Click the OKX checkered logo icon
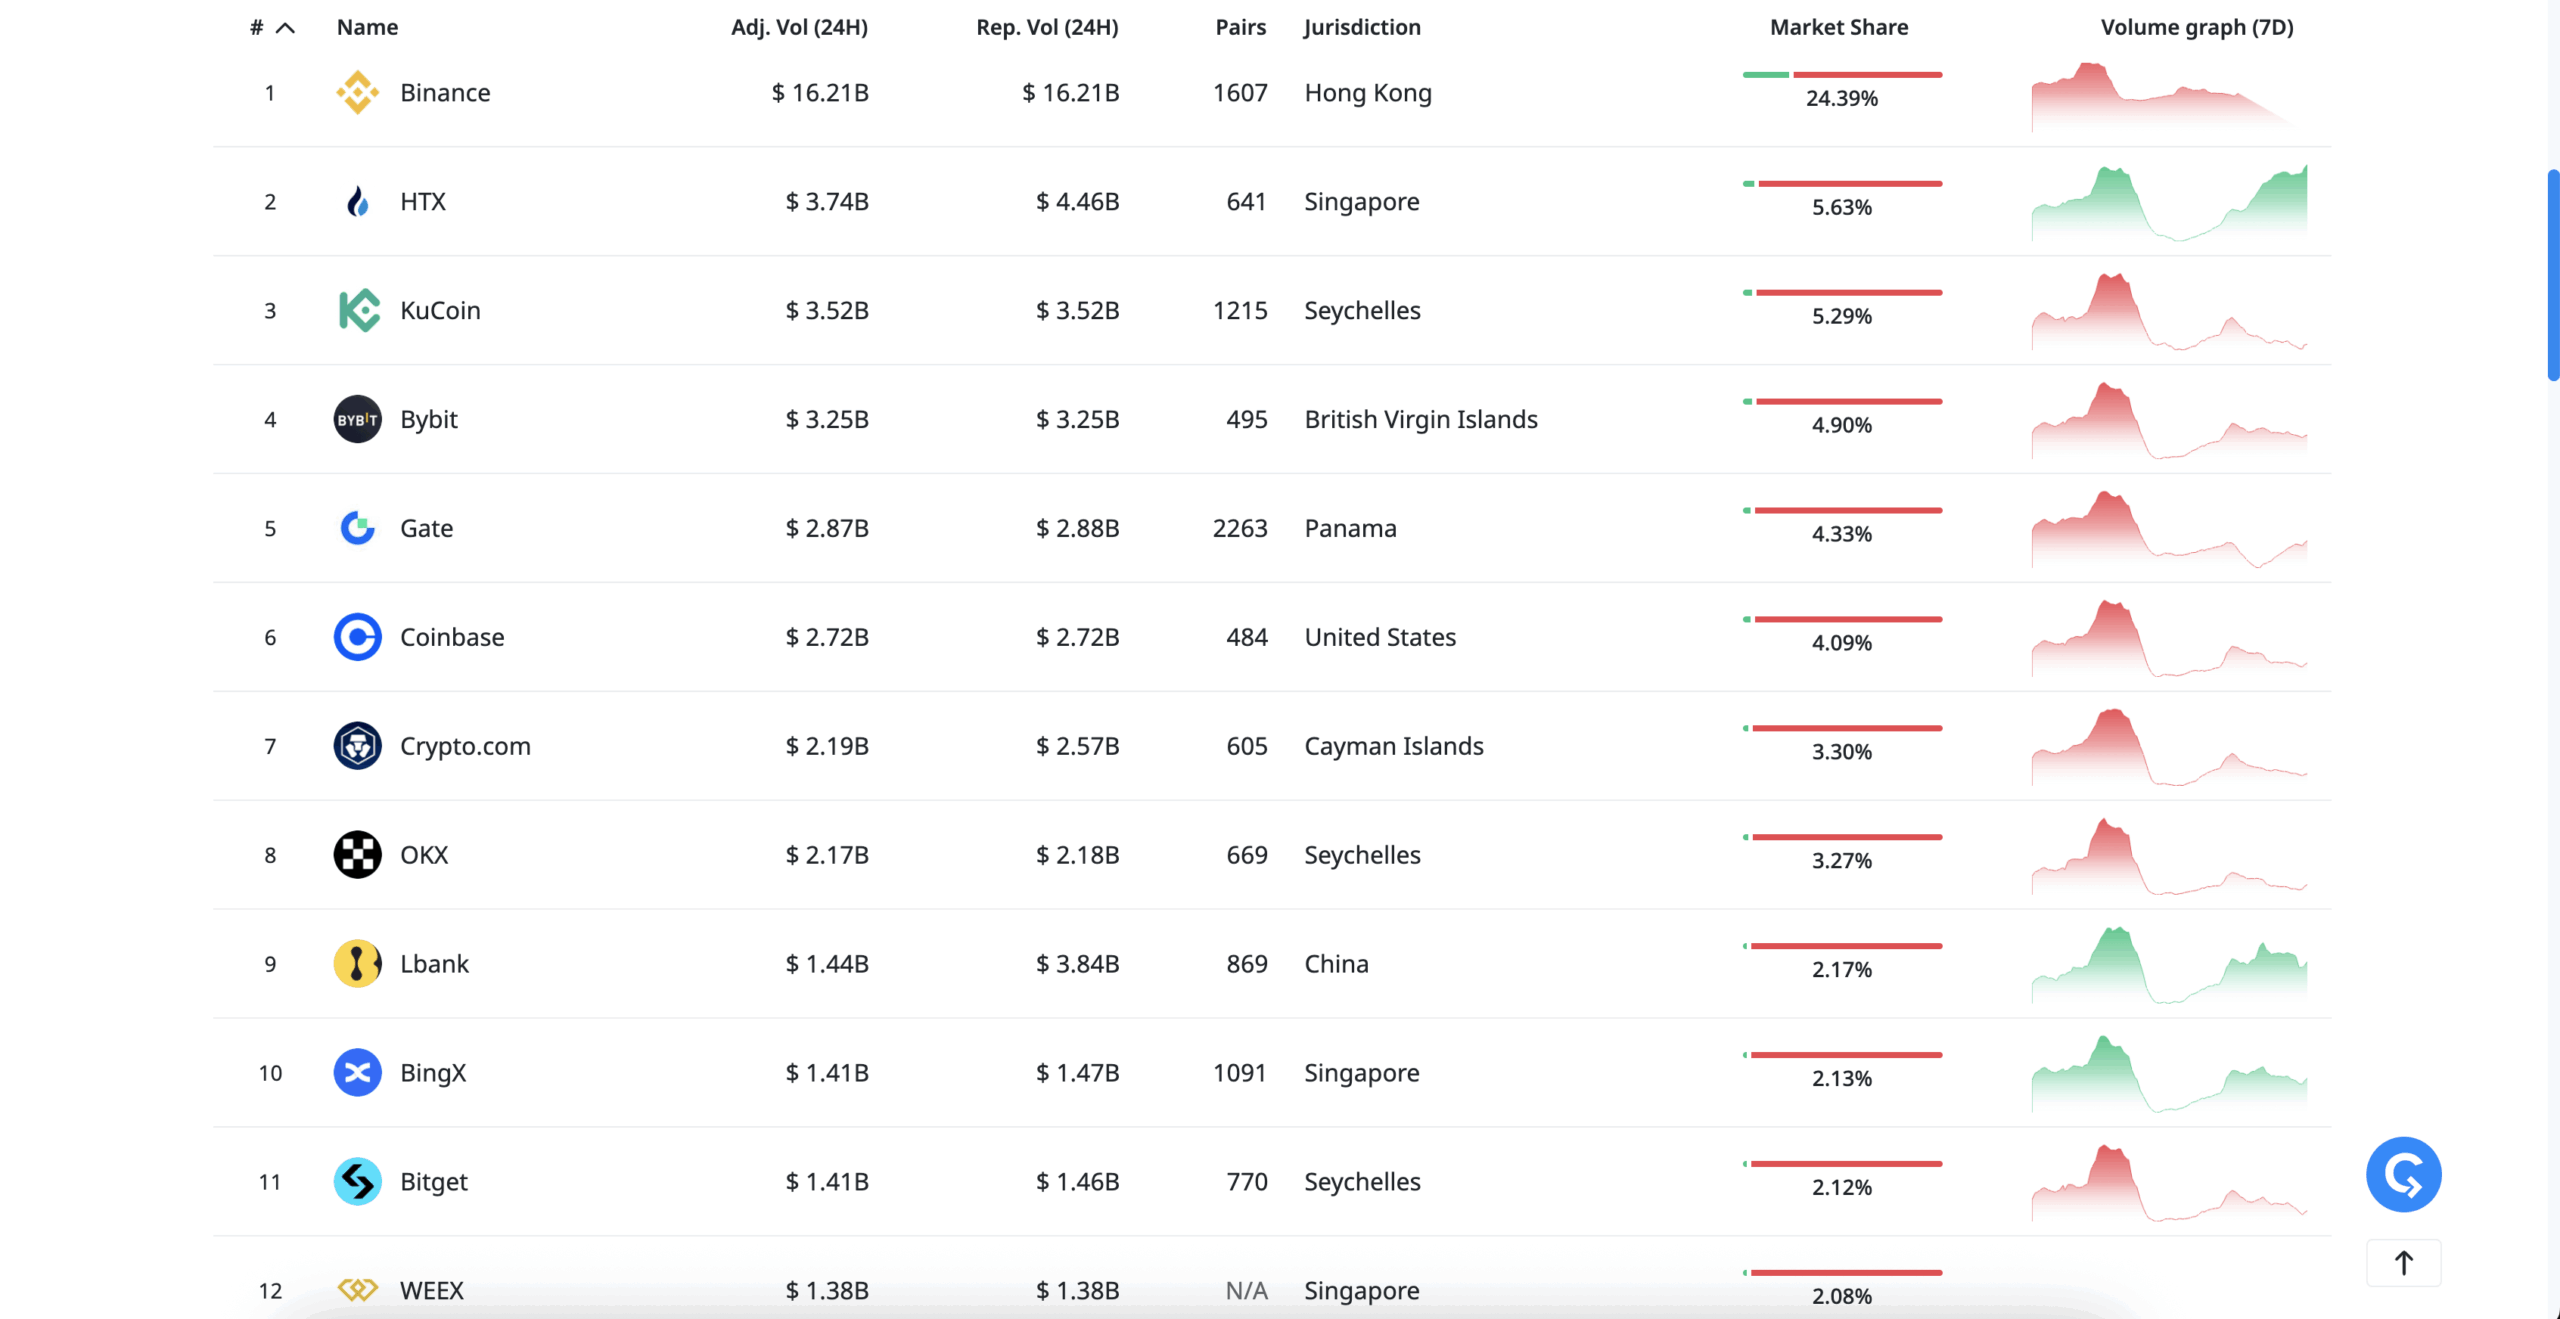 pyautogui.click(x=357, y=856)
